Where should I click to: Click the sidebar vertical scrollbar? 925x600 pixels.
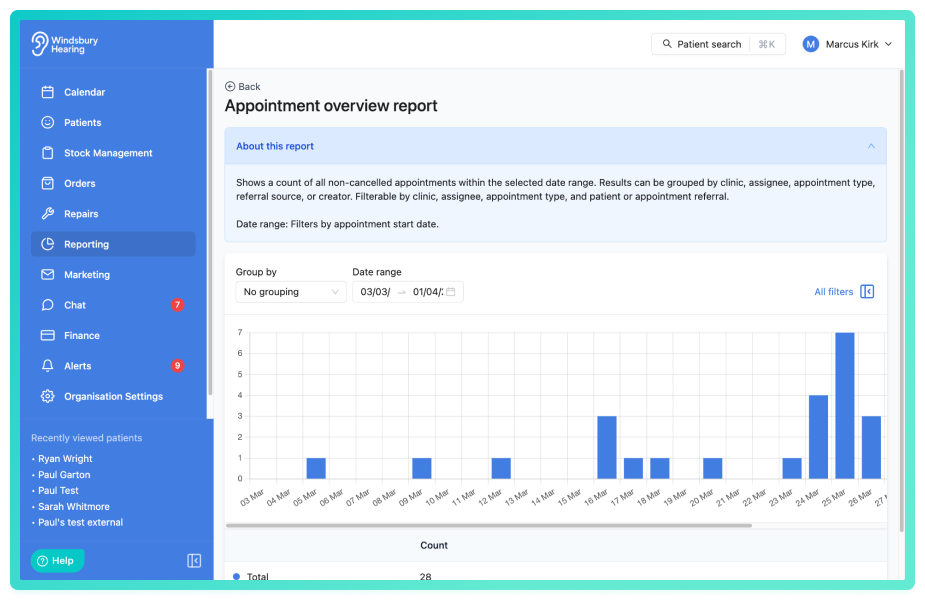click(209, 232)
